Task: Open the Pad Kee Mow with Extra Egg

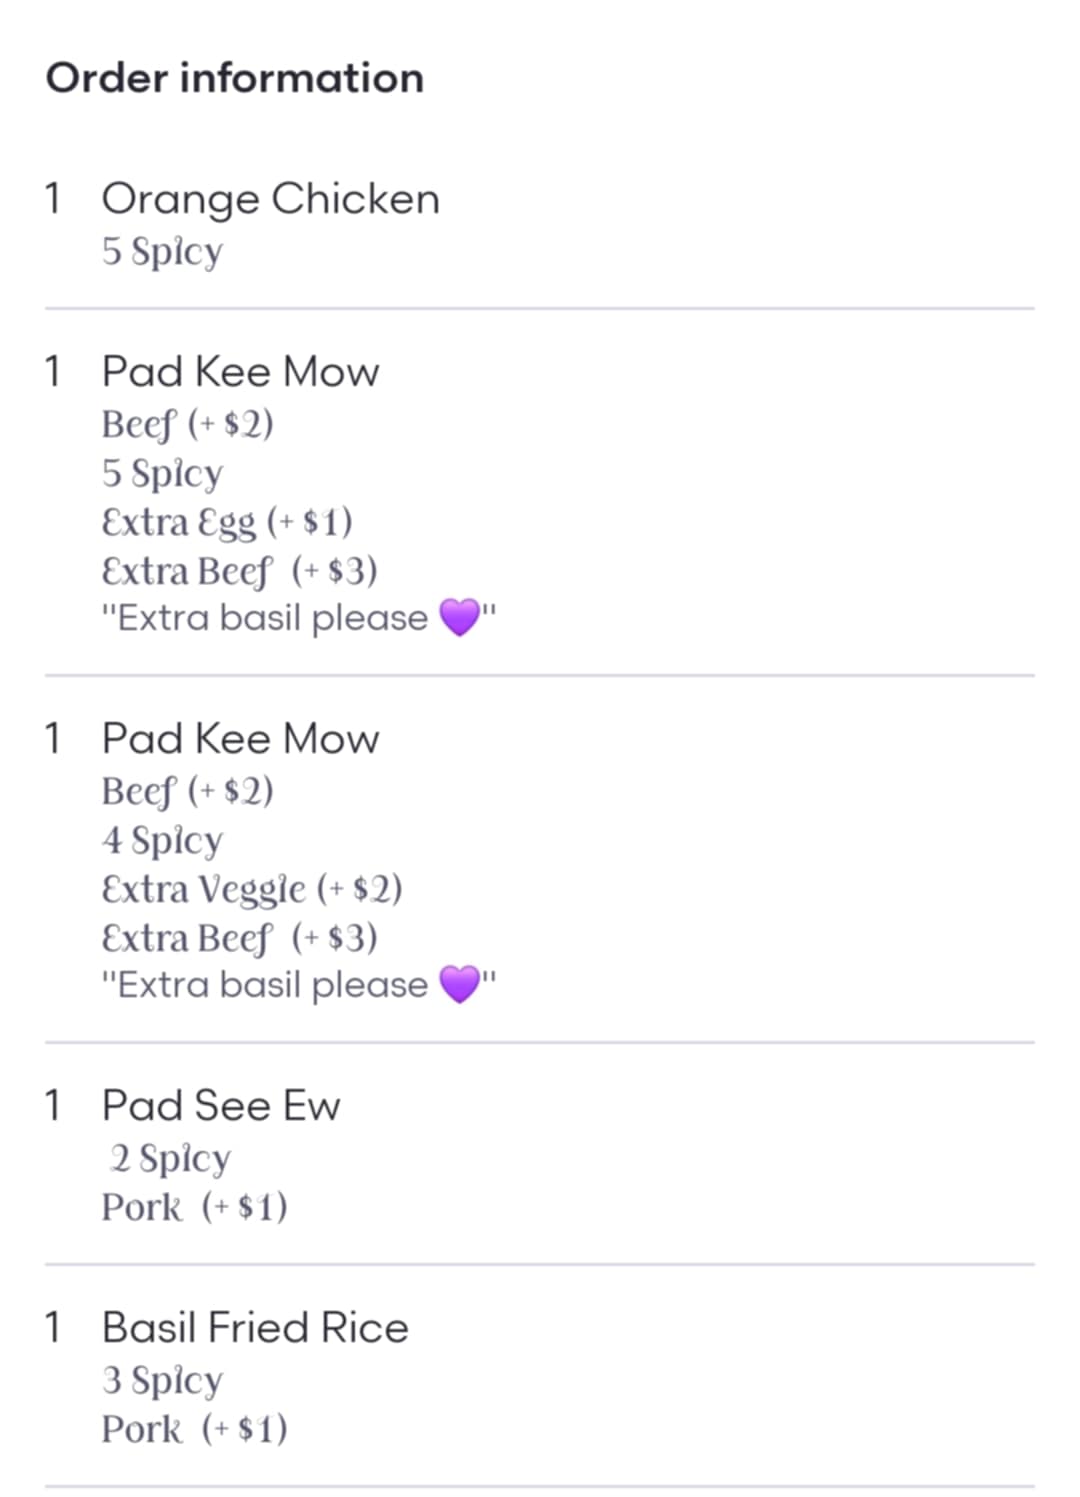Action: 240,372
